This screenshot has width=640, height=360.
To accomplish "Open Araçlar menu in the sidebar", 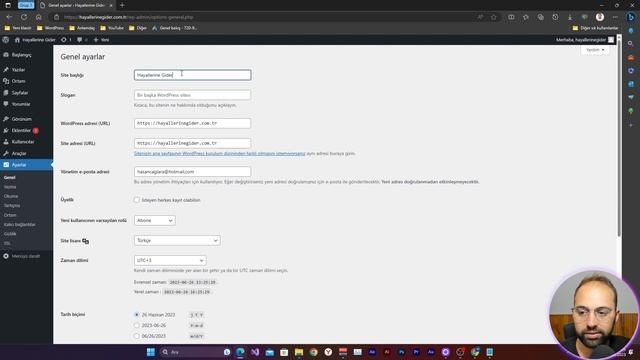I will tap(27, 153).
